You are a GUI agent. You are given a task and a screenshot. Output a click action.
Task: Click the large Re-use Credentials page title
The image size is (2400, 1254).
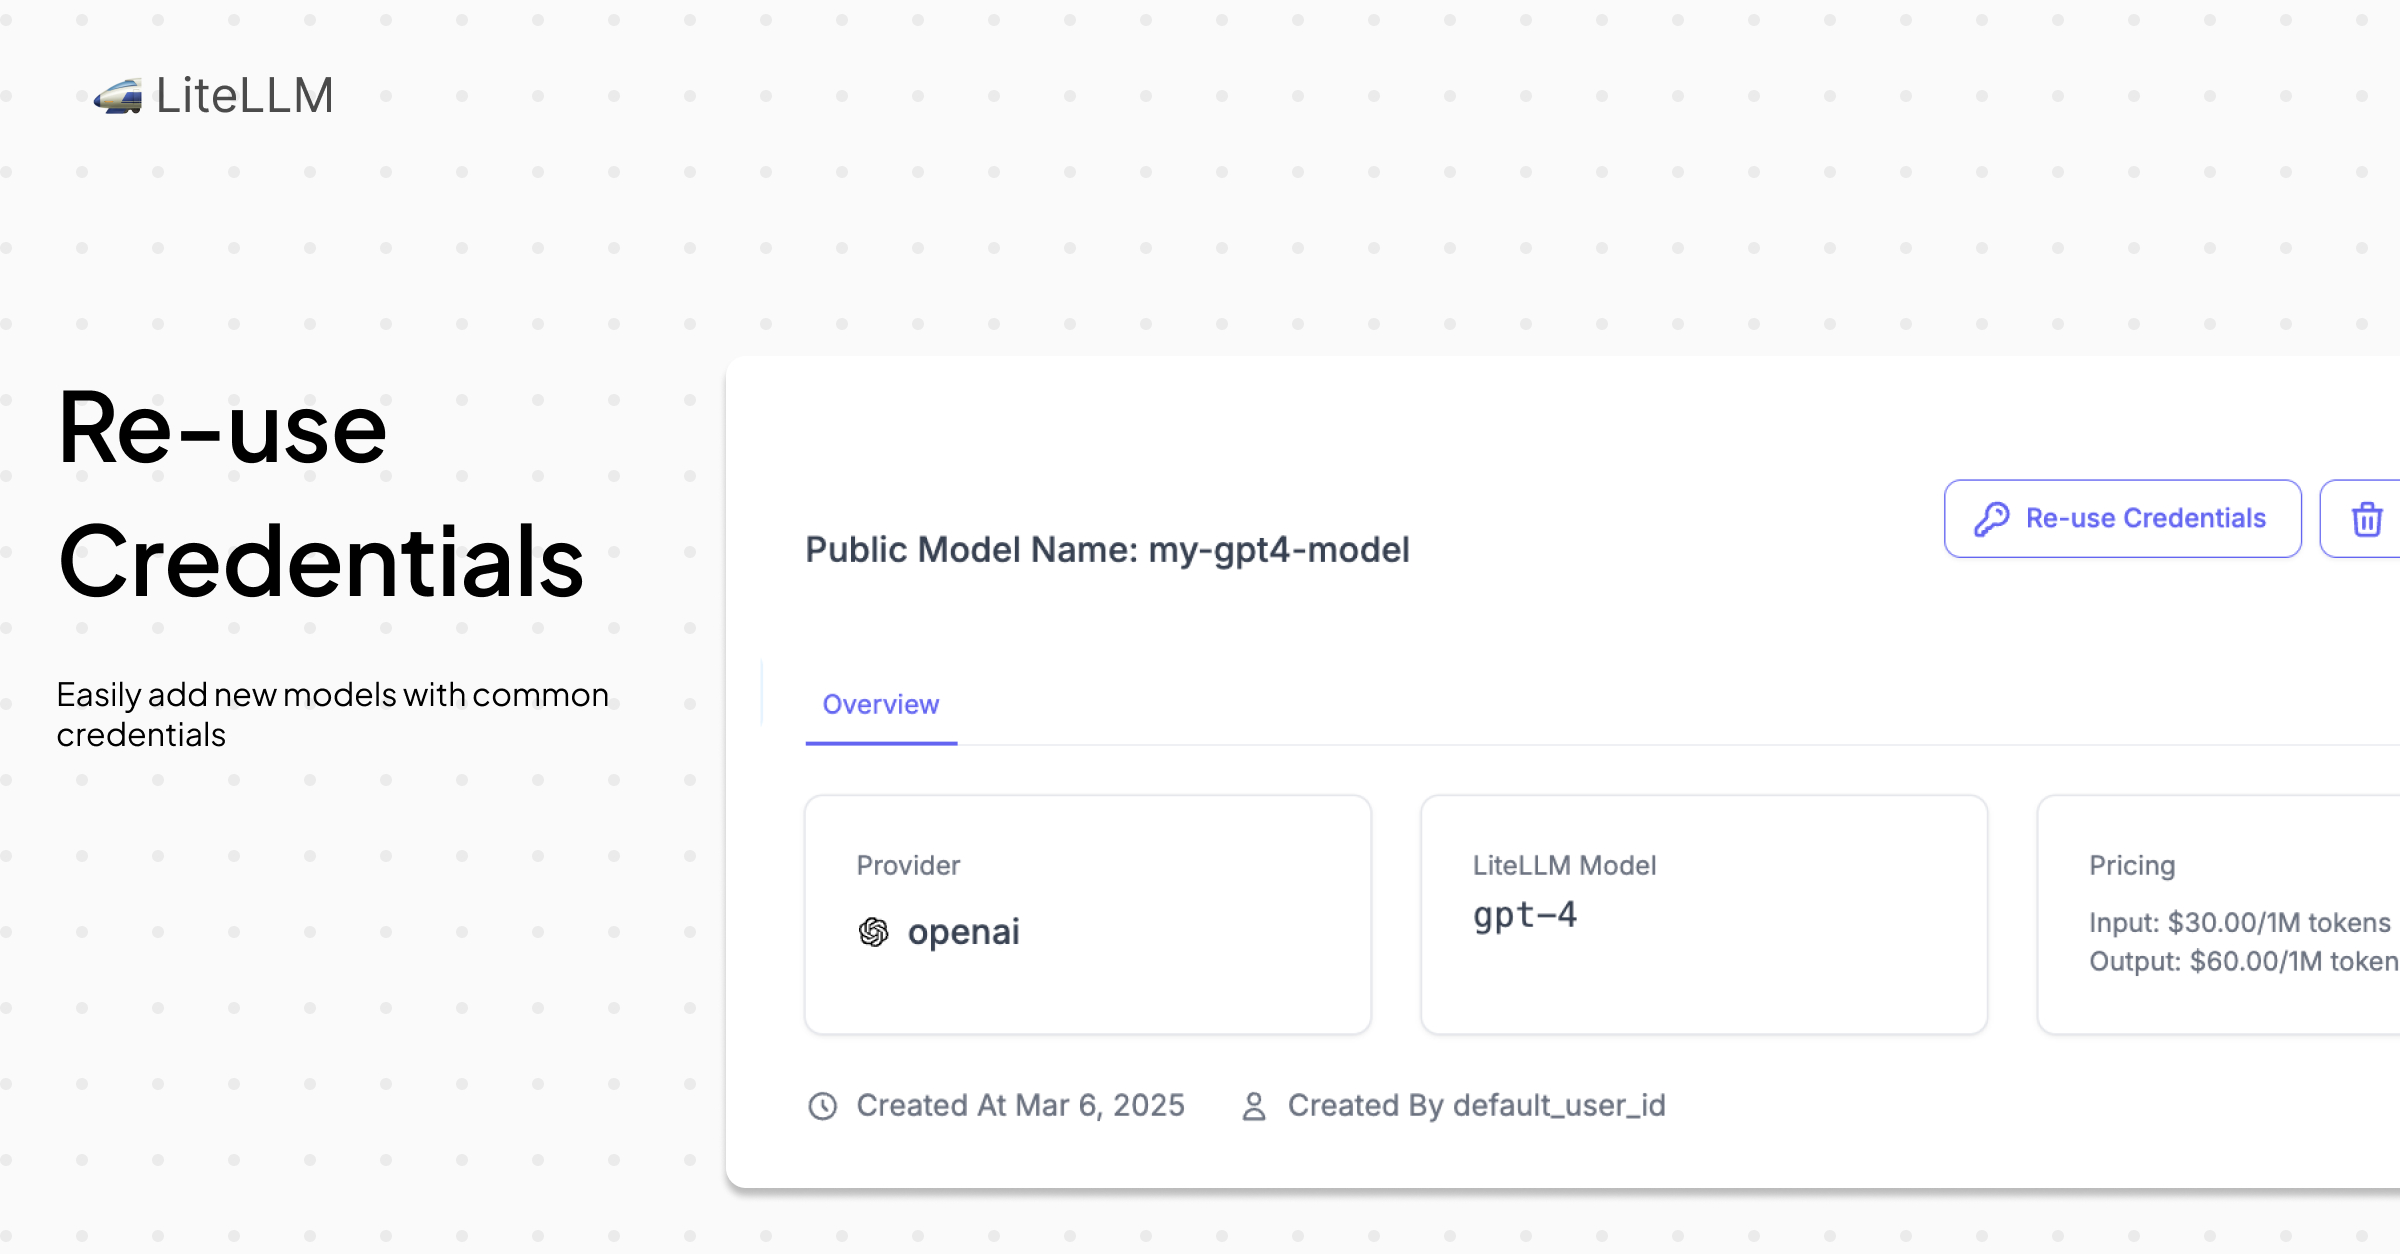pos(320,494)
